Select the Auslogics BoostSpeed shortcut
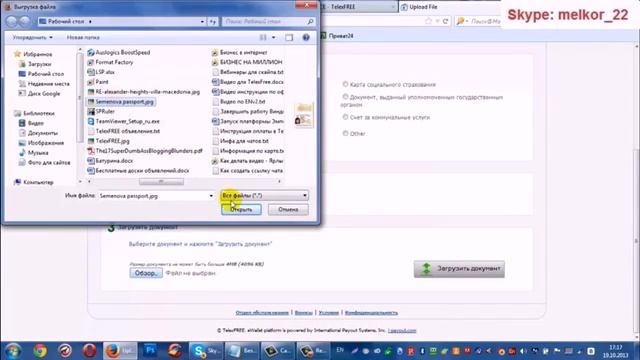The width and height of the screenshot is (640, 360). pos(122,52)
